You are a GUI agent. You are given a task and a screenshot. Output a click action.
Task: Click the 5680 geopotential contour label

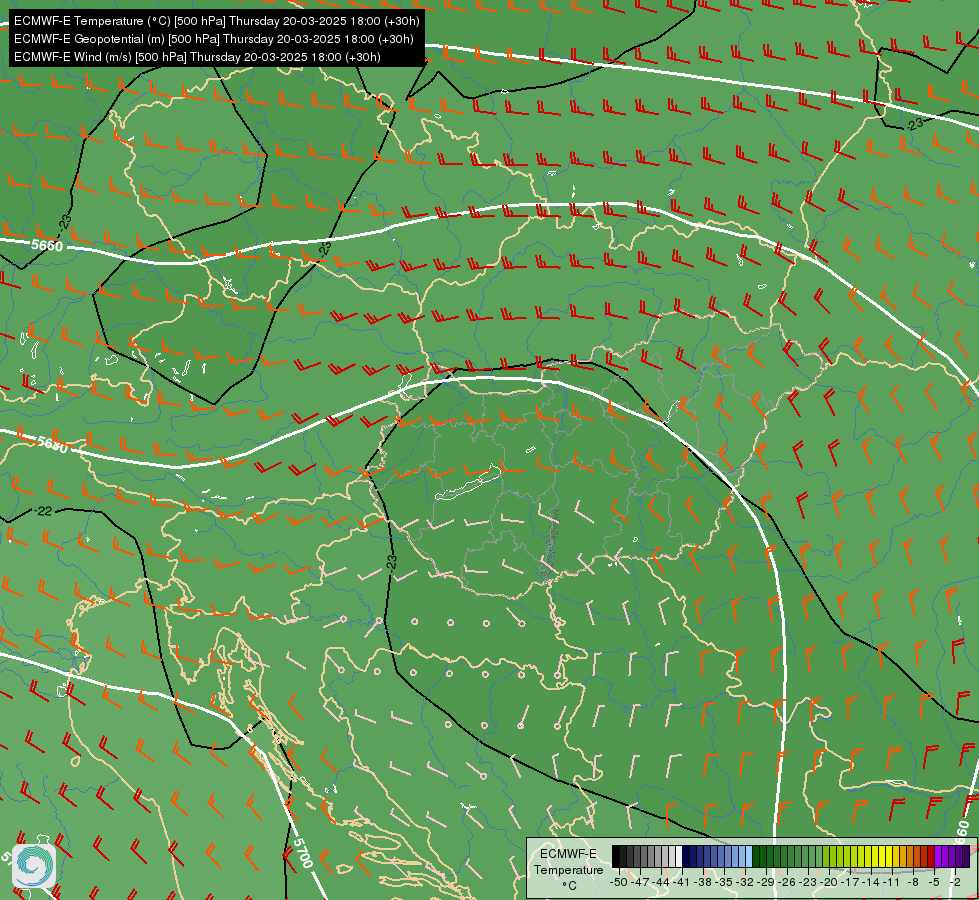click(52, 444)
